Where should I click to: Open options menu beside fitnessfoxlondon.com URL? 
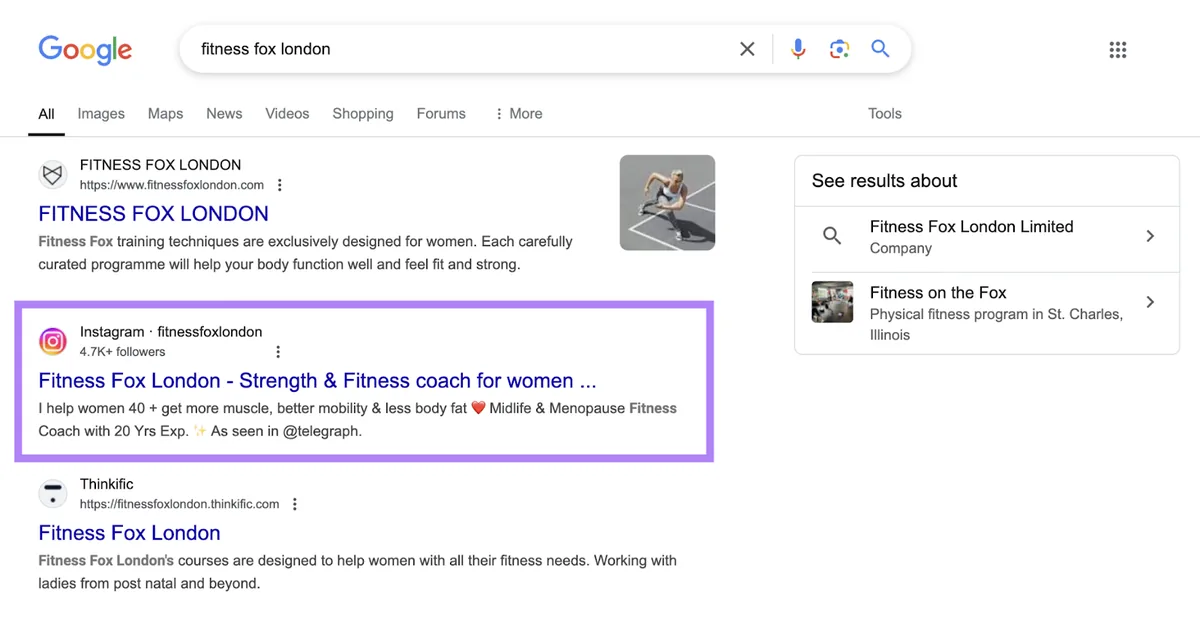[x=280, y=185]
